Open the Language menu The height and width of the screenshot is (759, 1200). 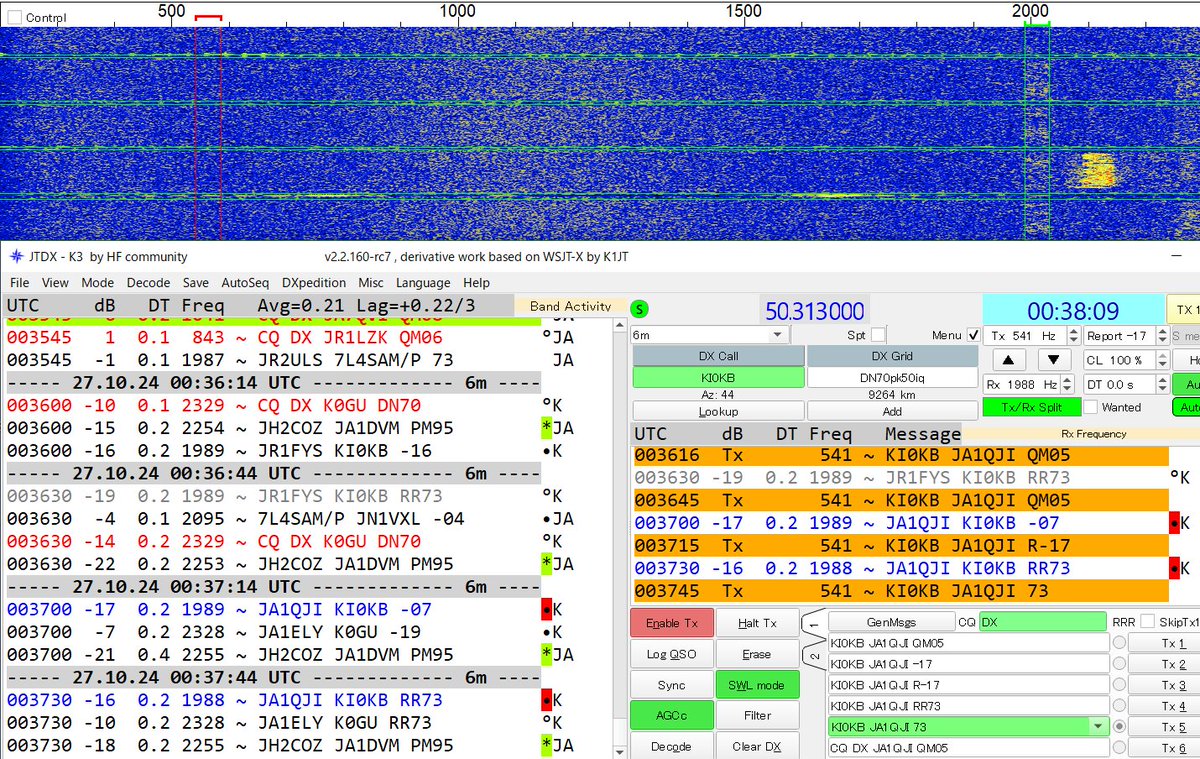coord(423,283)
